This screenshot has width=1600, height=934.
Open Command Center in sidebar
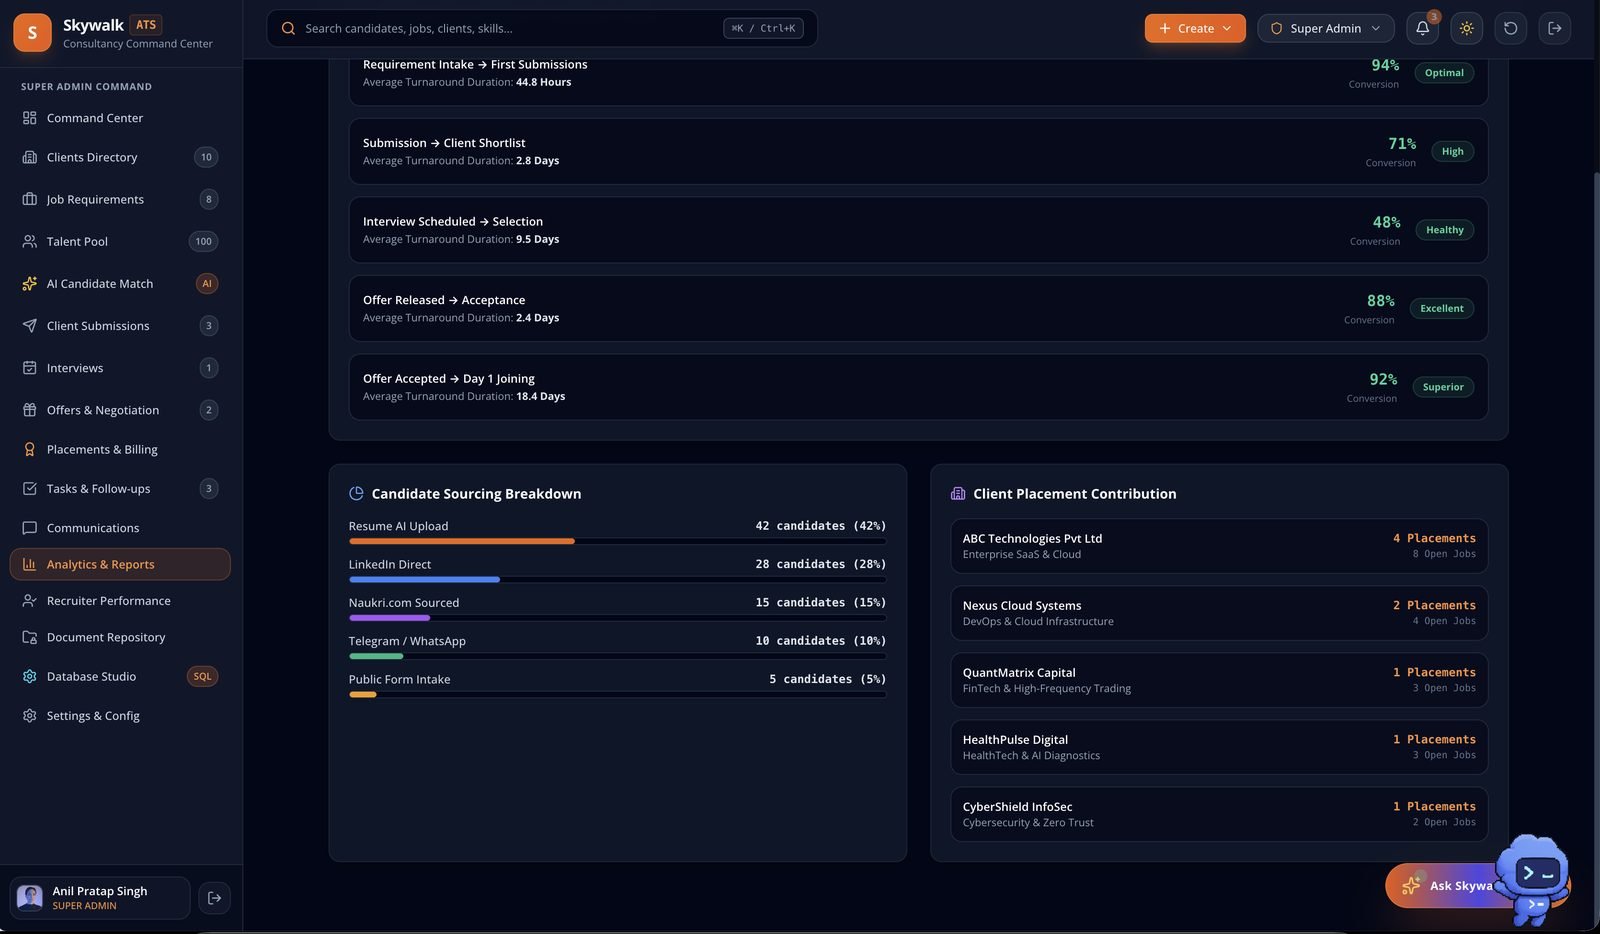click(120, 118)
